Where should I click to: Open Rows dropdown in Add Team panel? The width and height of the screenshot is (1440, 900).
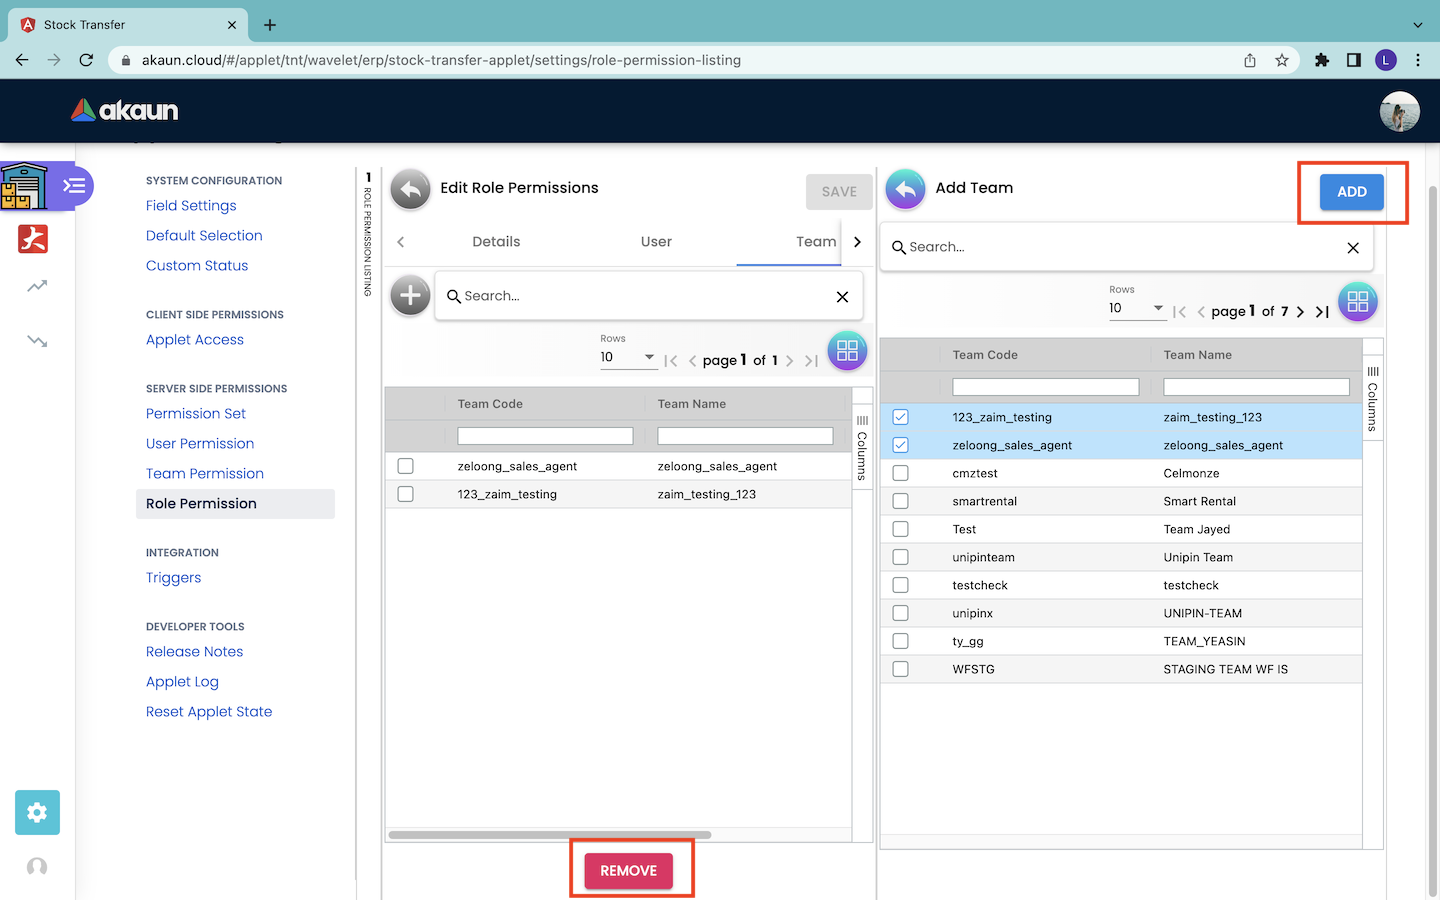coord(1136,308)
